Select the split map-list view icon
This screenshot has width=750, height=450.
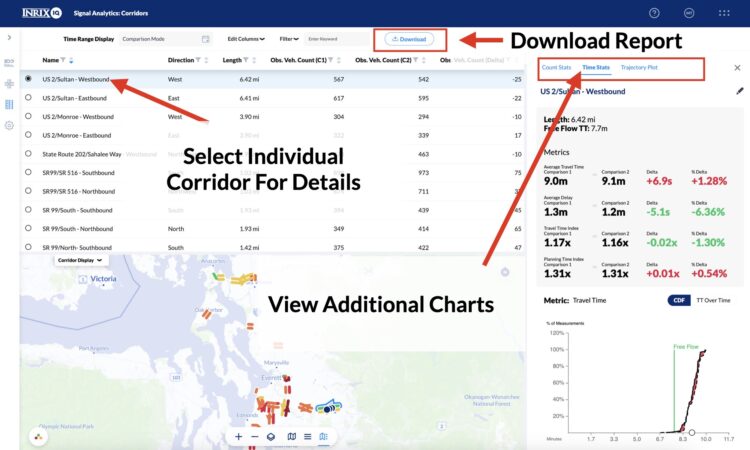point(324,437)
